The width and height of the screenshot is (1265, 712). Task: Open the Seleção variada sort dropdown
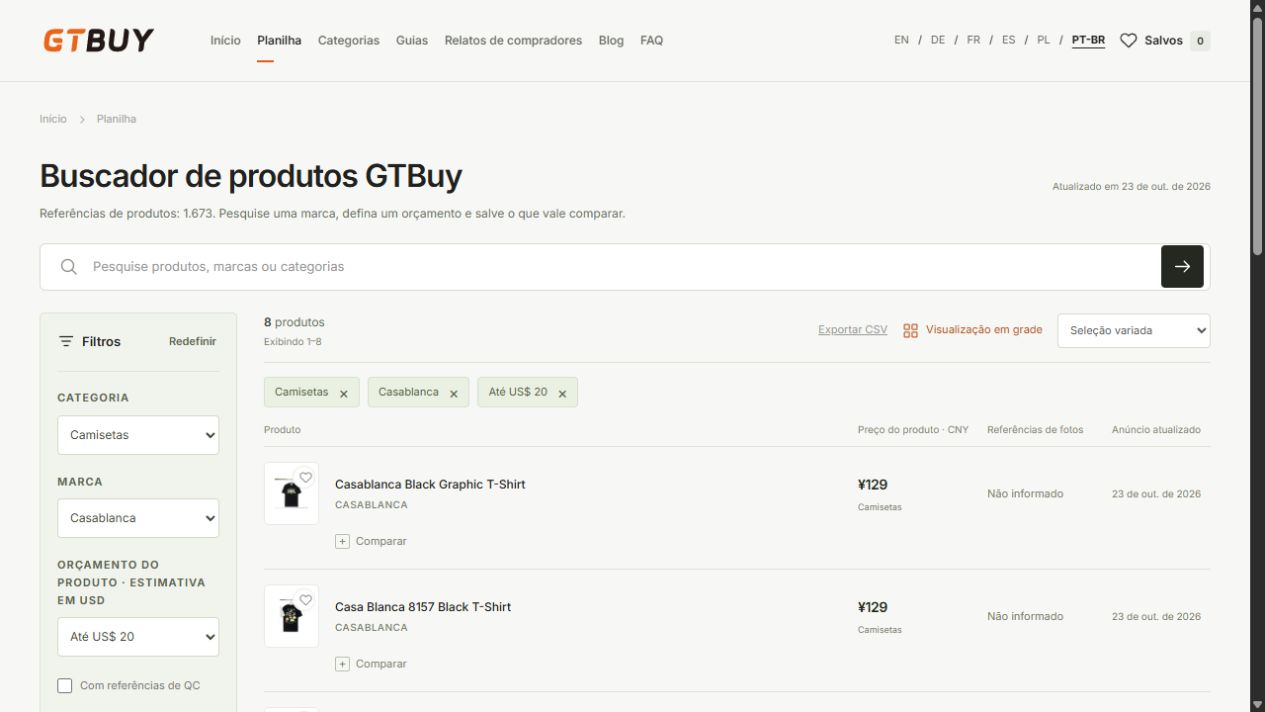(x=1134, y=331)
